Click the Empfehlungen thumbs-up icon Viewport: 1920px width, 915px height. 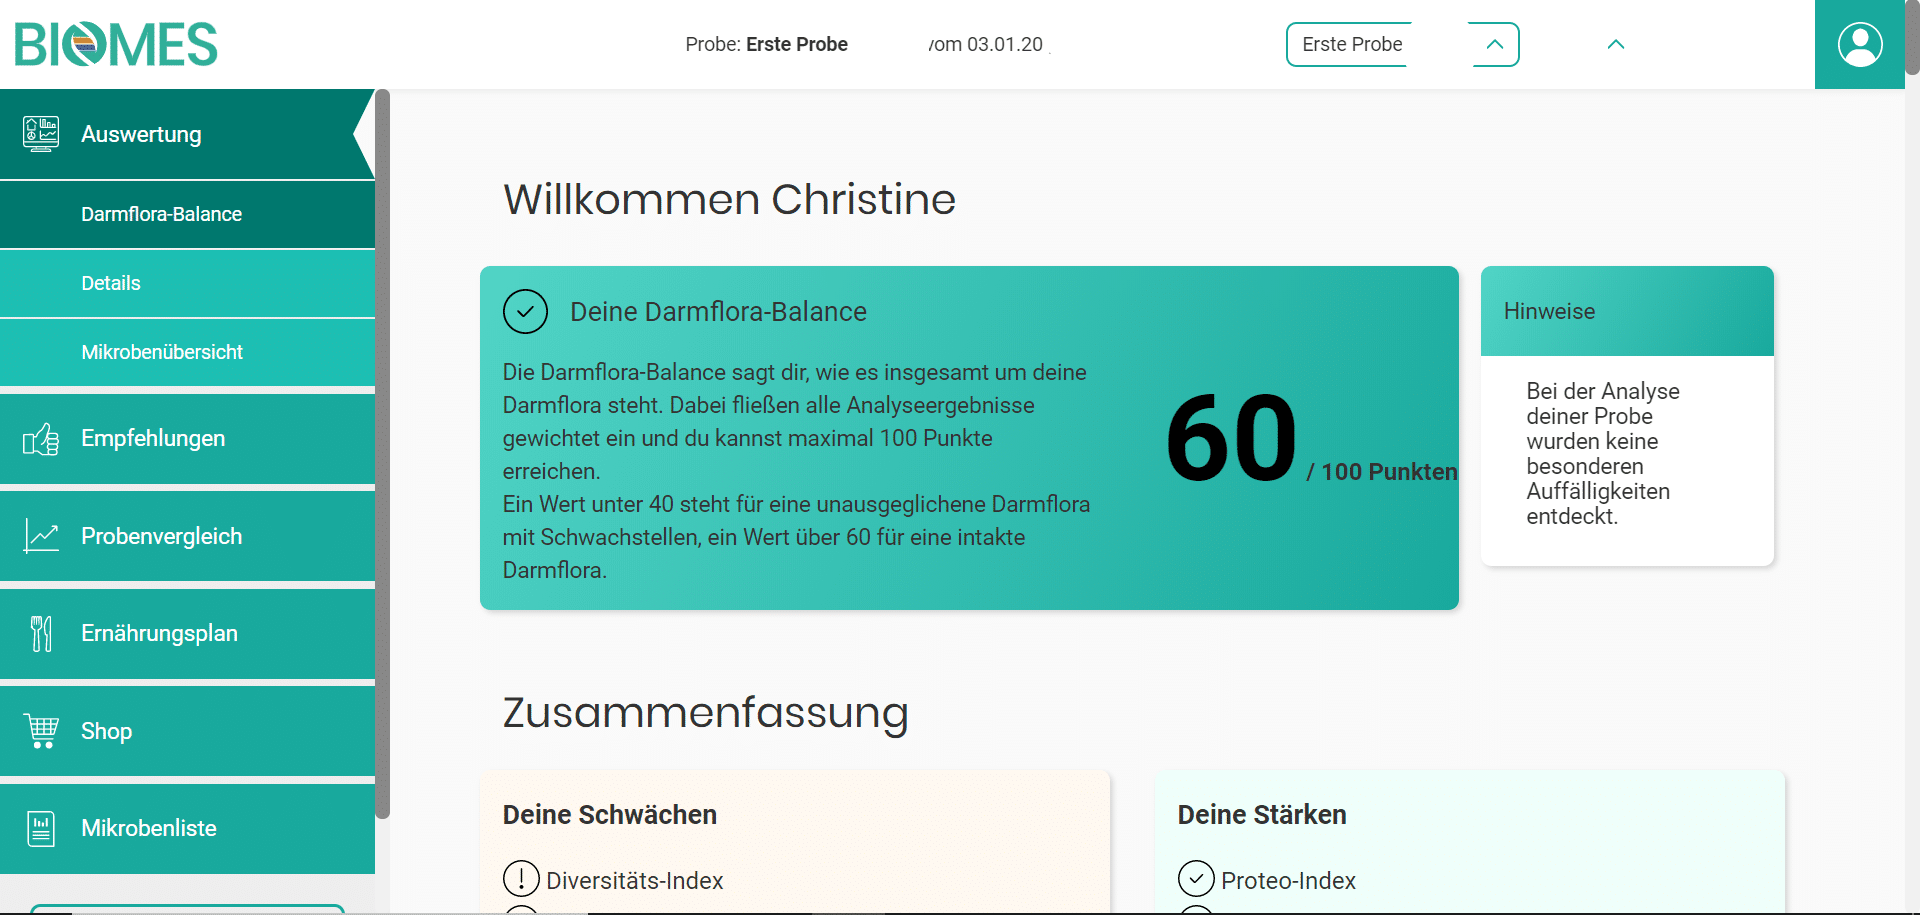(41, 439)
